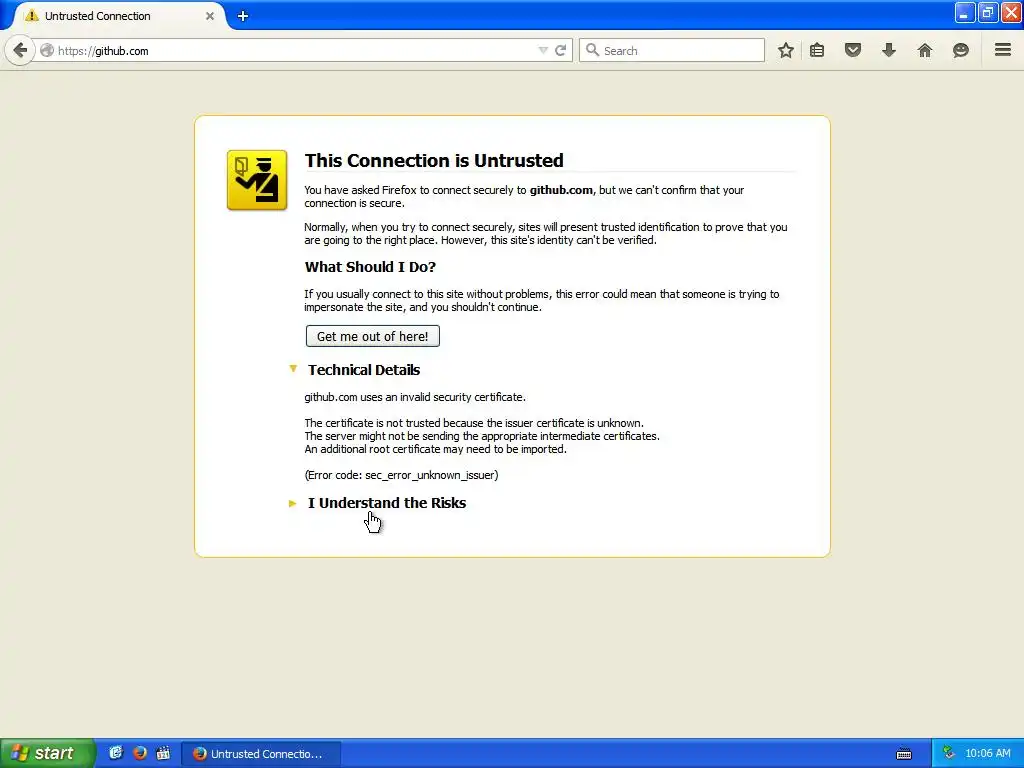Open the Downloads arrow icon
The height and width of the screenshot is (768, 1024).
click(x=889, y=50)
